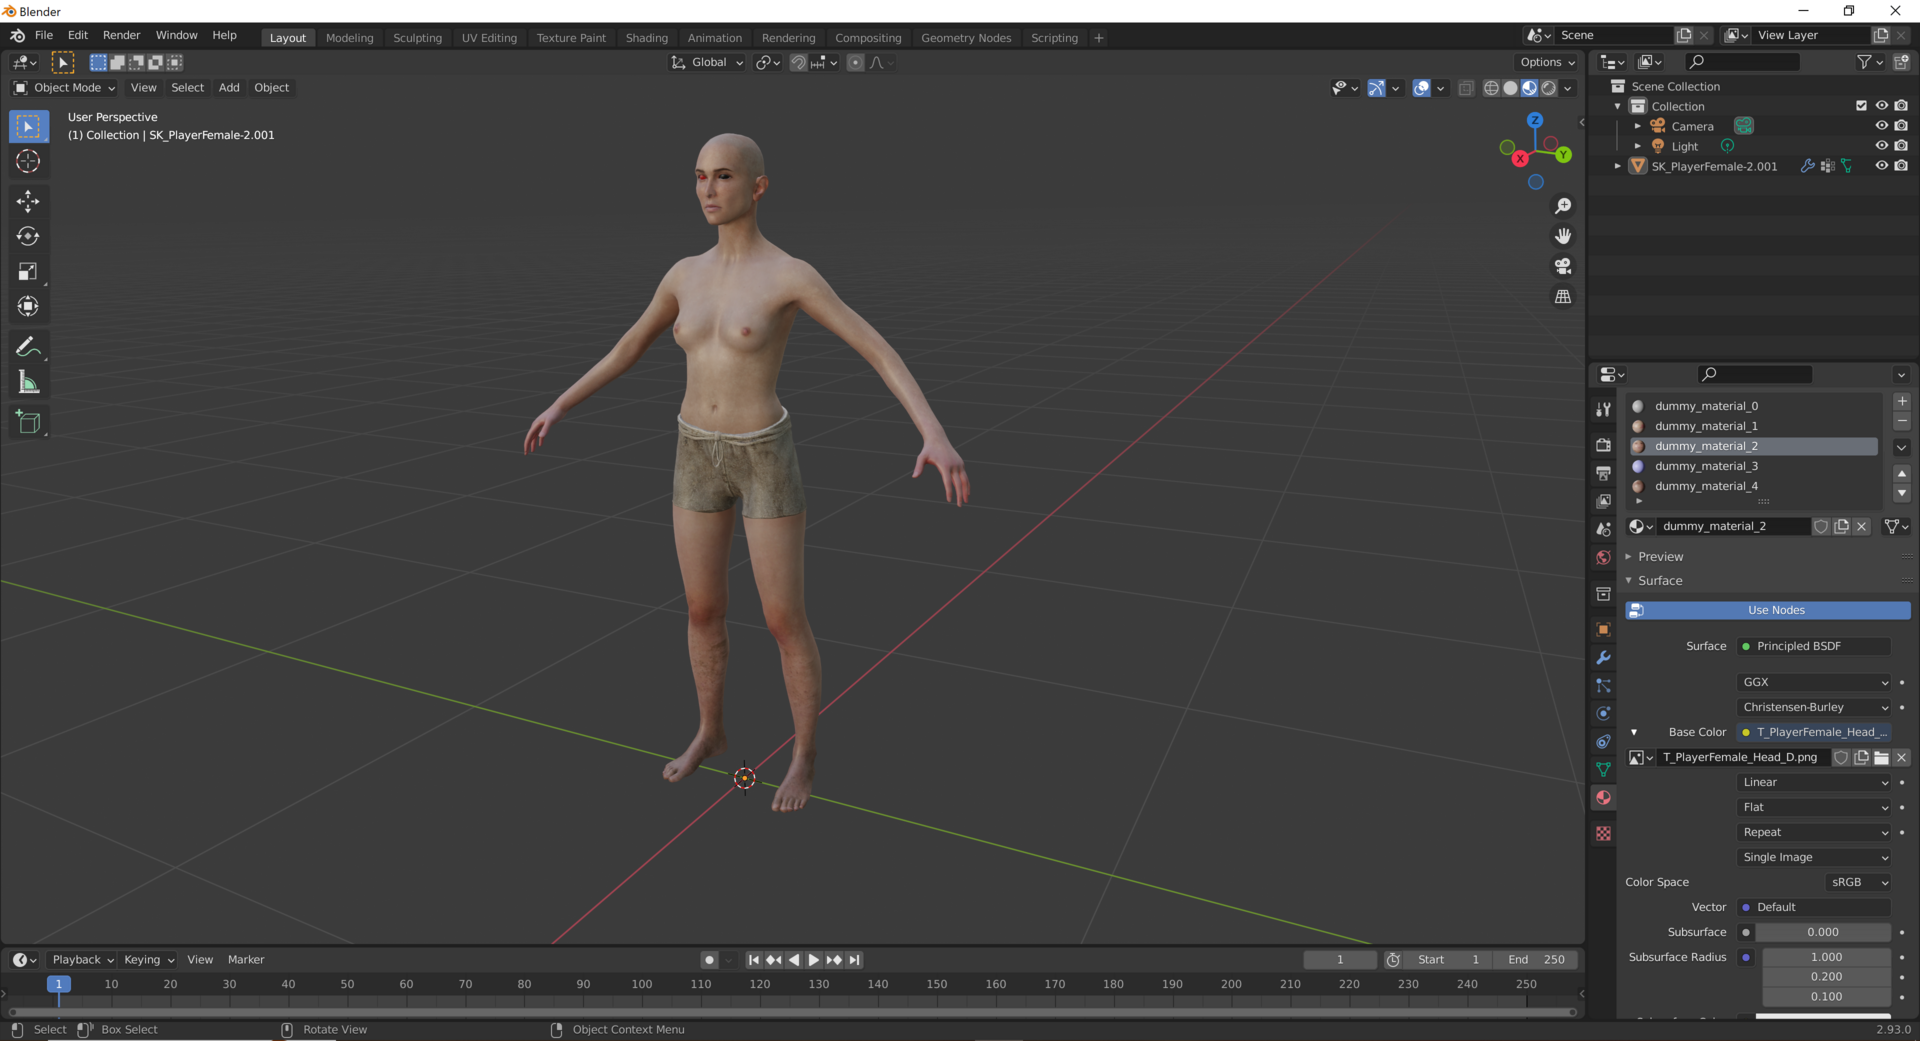Open Christensen-Burley subsurface method dropdown
This screenshot has width=1920, height=1041.
coord(1814,707)
